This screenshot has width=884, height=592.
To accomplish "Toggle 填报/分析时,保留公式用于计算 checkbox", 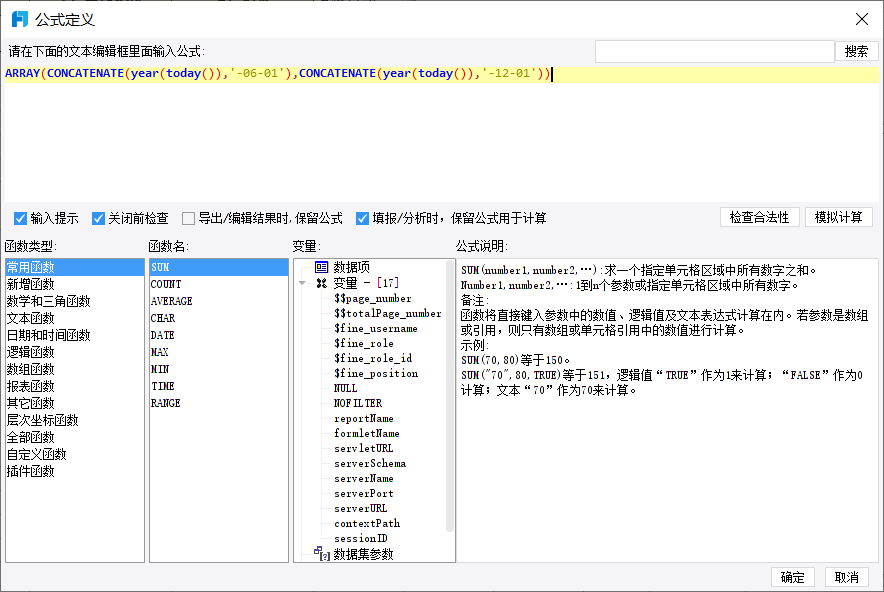I will (362, 218).
